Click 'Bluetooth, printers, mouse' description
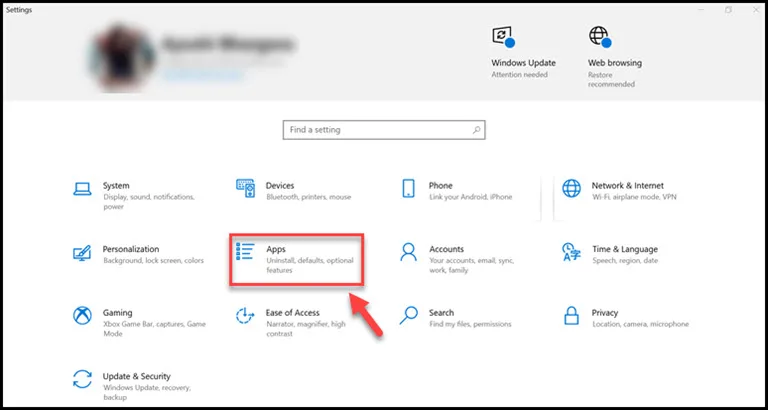The height and width of the screenshot is (410, 768). 309,197
